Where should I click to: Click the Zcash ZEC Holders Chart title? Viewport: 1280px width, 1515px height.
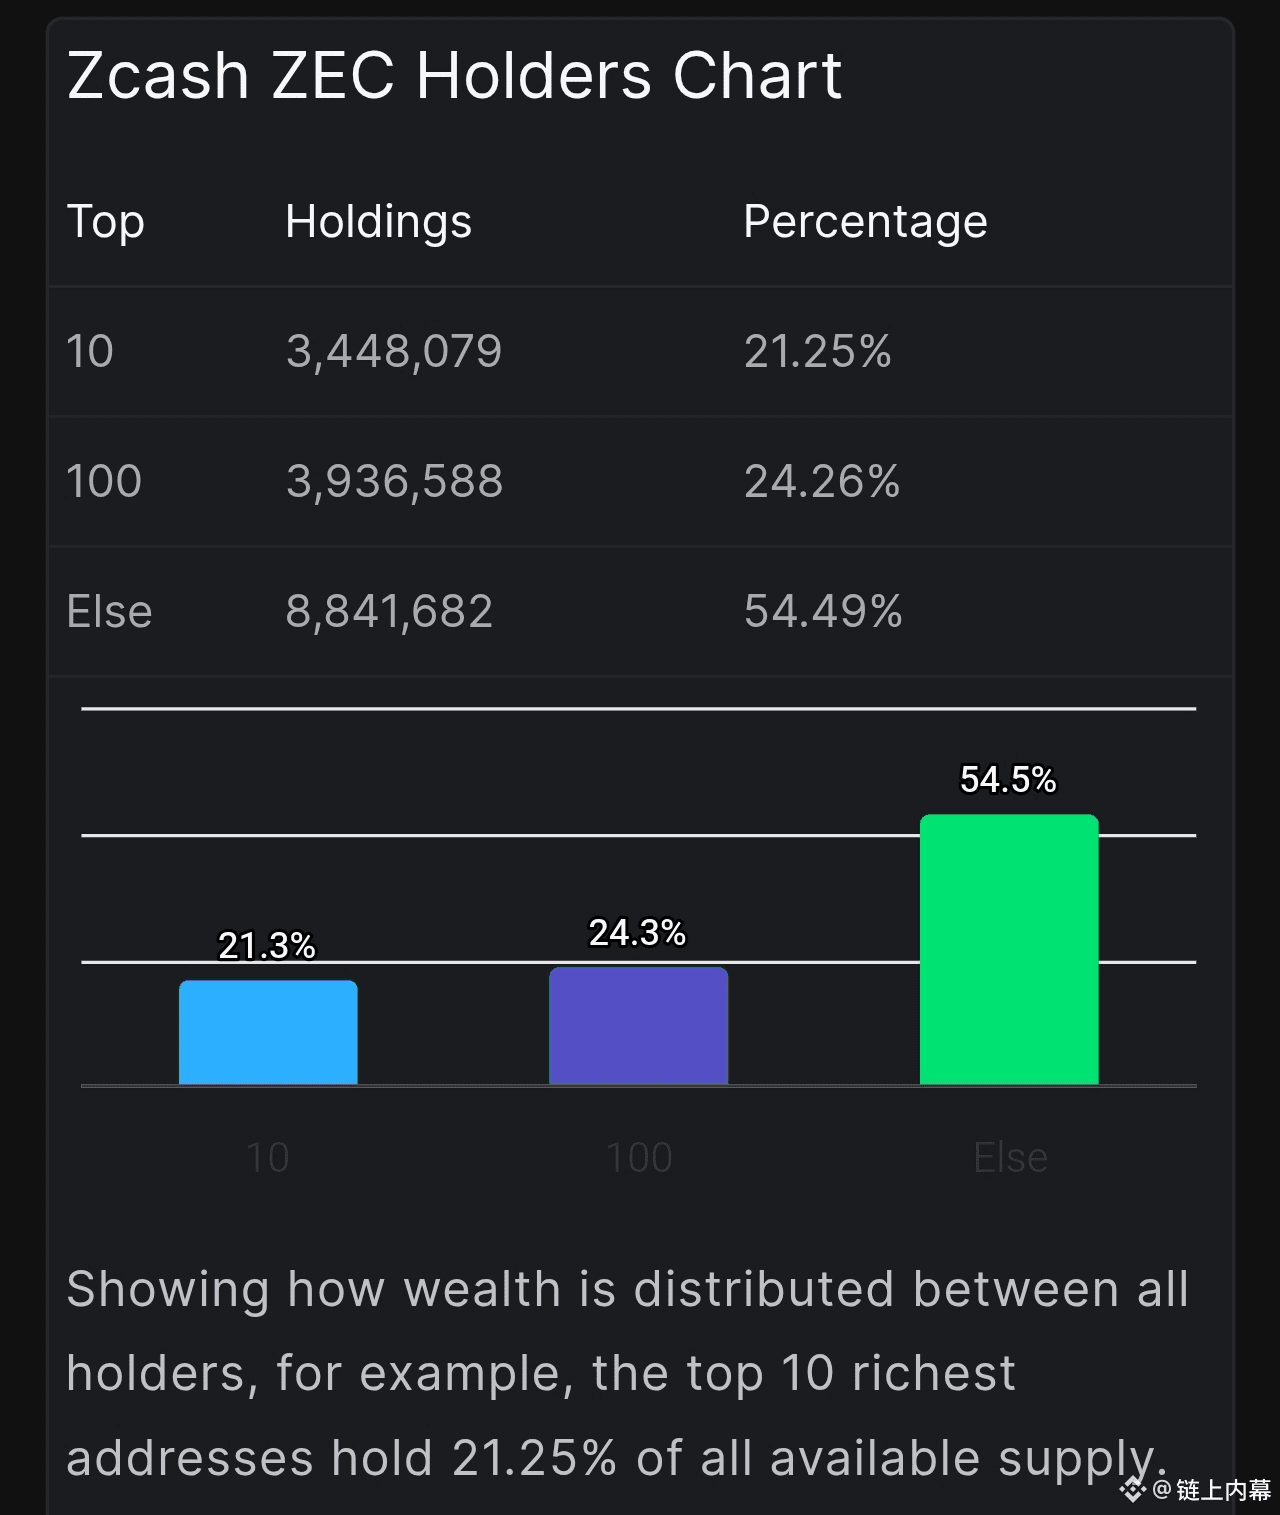click(454, 76)
